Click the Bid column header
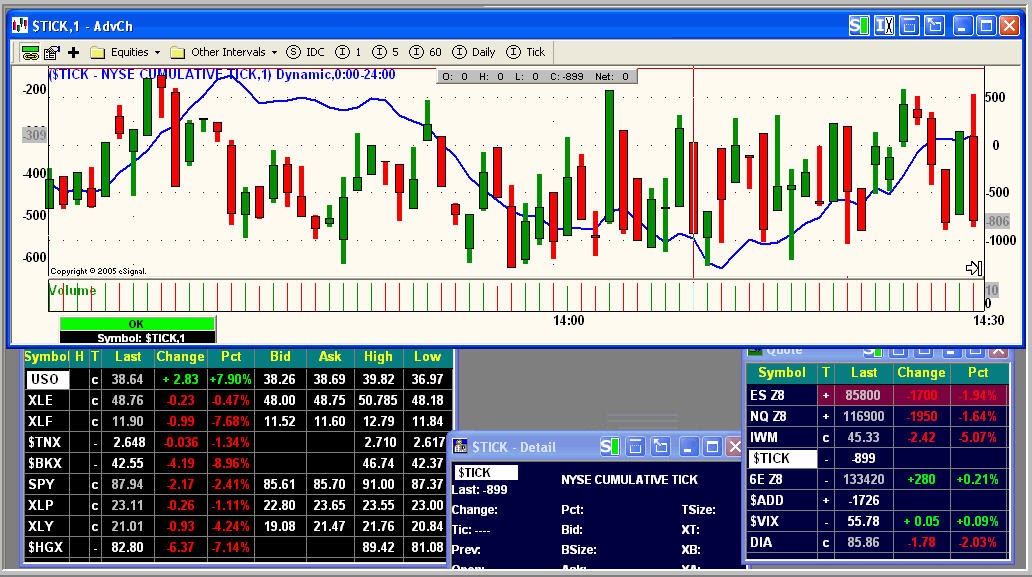The width and height of the screenshot is (1032, 577). click(x=280, y=357)
